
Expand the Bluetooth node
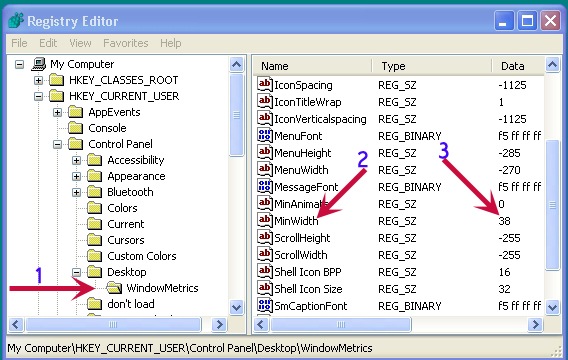coord(76,192)
